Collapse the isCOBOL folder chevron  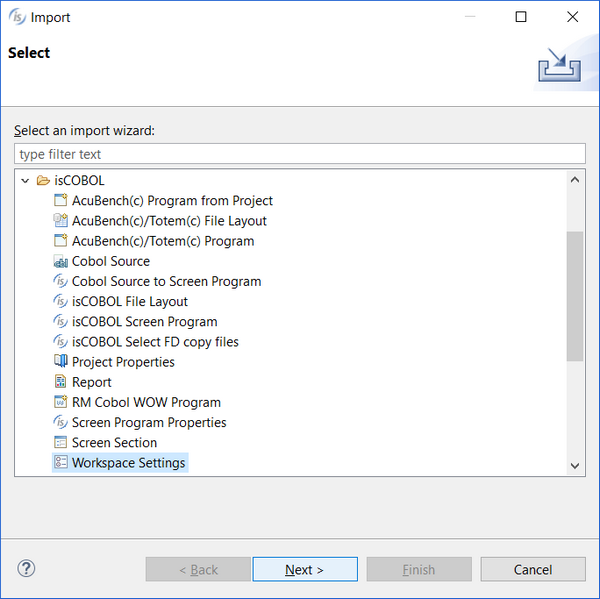pyautogui.click(x=25, y=180)
